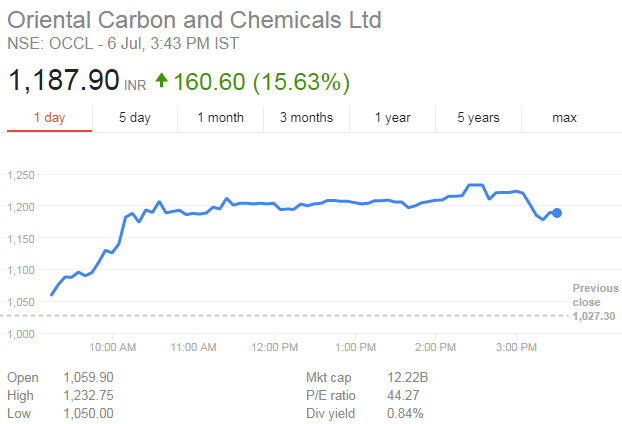This screenshot has height=424, width=622.
Task: Click the green up arrow icon
Action: 162,80
